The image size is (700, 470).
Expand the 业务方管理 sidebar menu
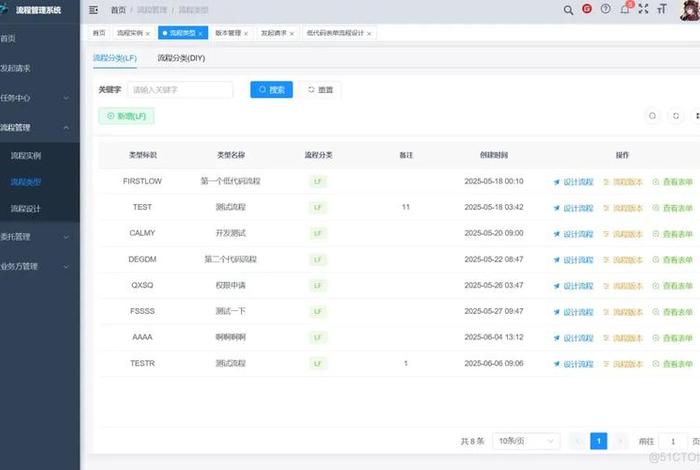click(x=38, y=266)
